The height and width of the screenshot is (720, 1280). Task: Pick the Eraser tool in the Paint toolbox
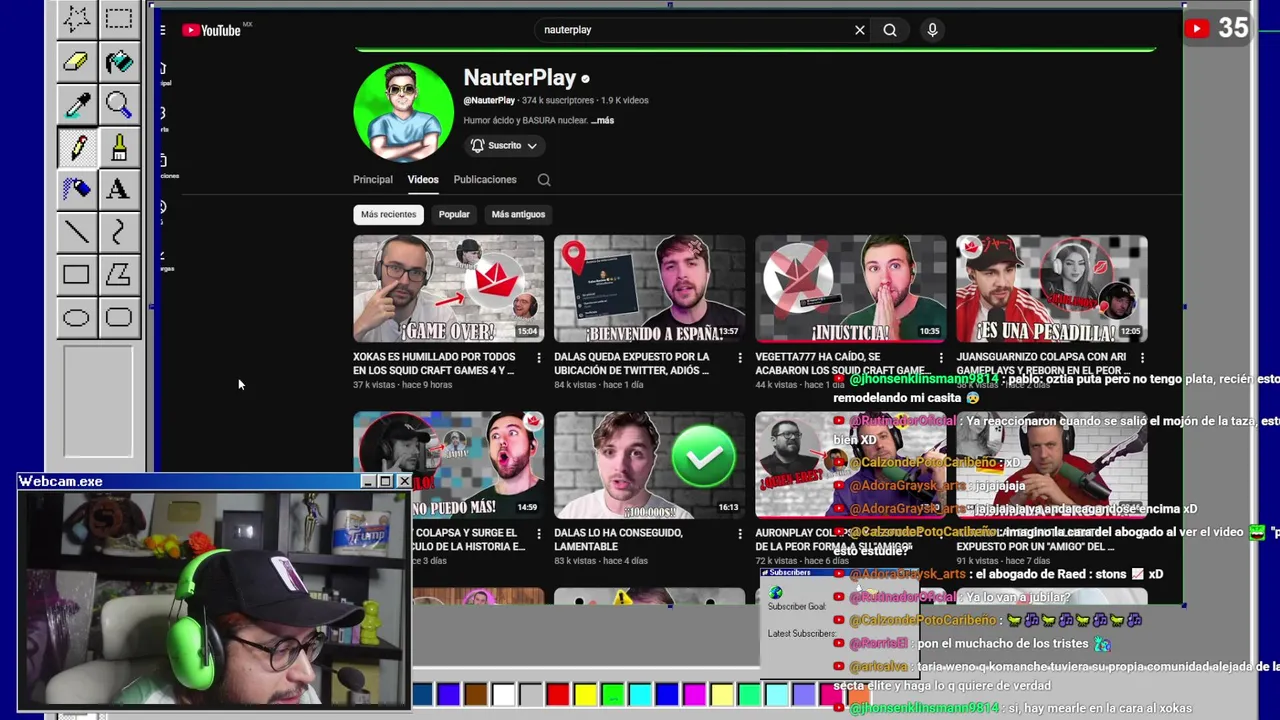(76, 61)
